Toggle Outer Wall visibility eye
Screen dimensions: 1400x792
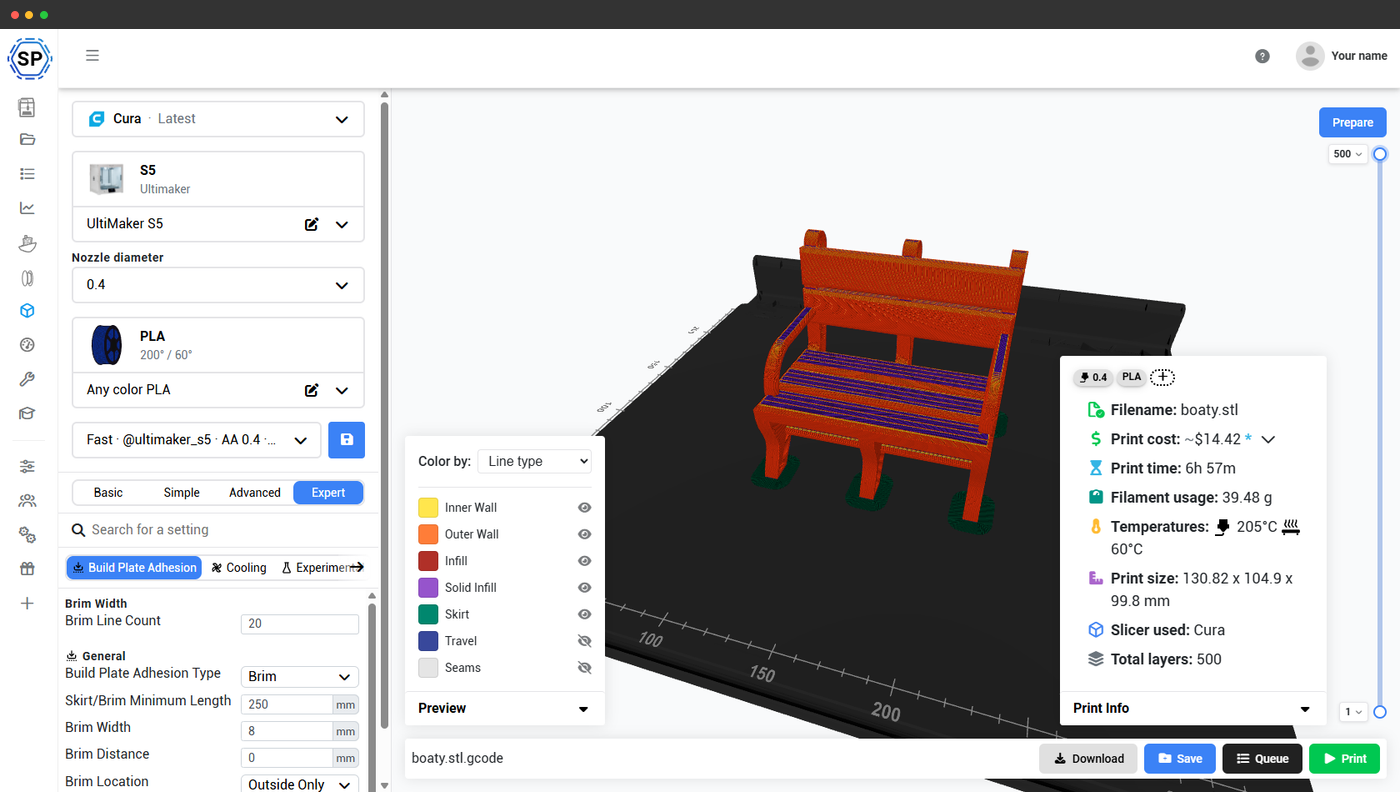coord(585,534)
